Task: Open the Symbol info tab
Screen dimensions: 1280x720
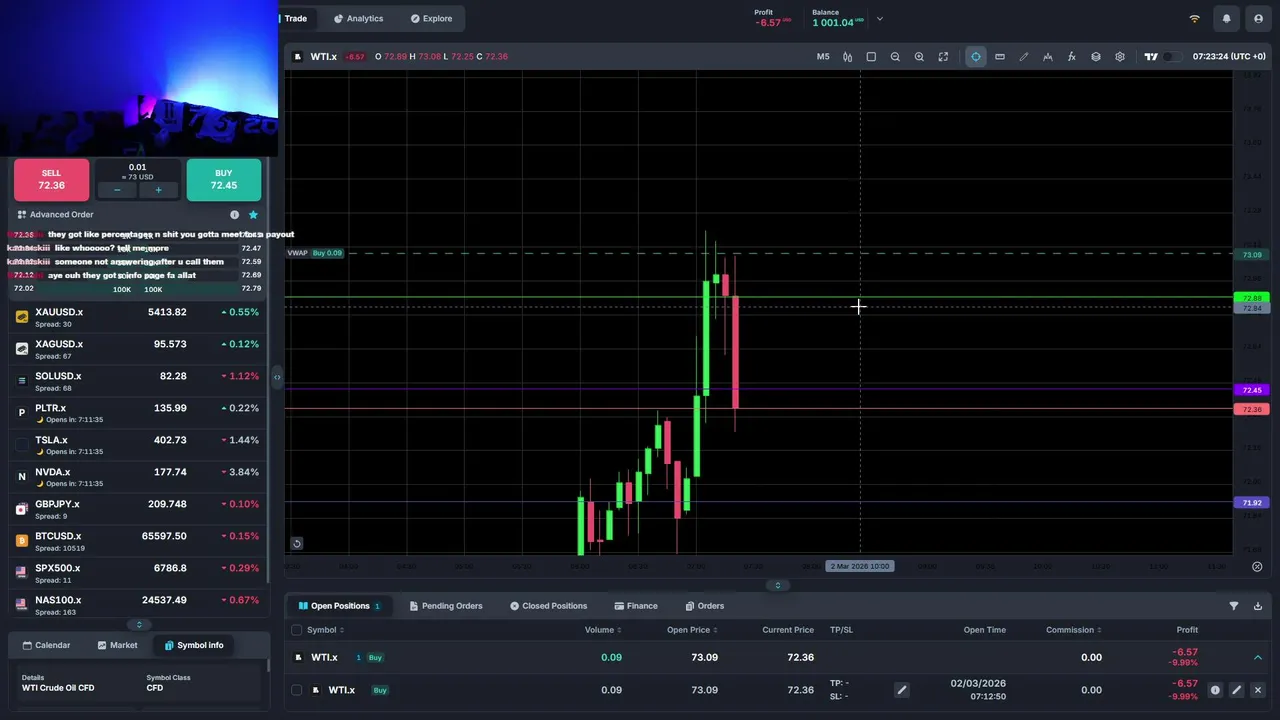Action: 194,645
